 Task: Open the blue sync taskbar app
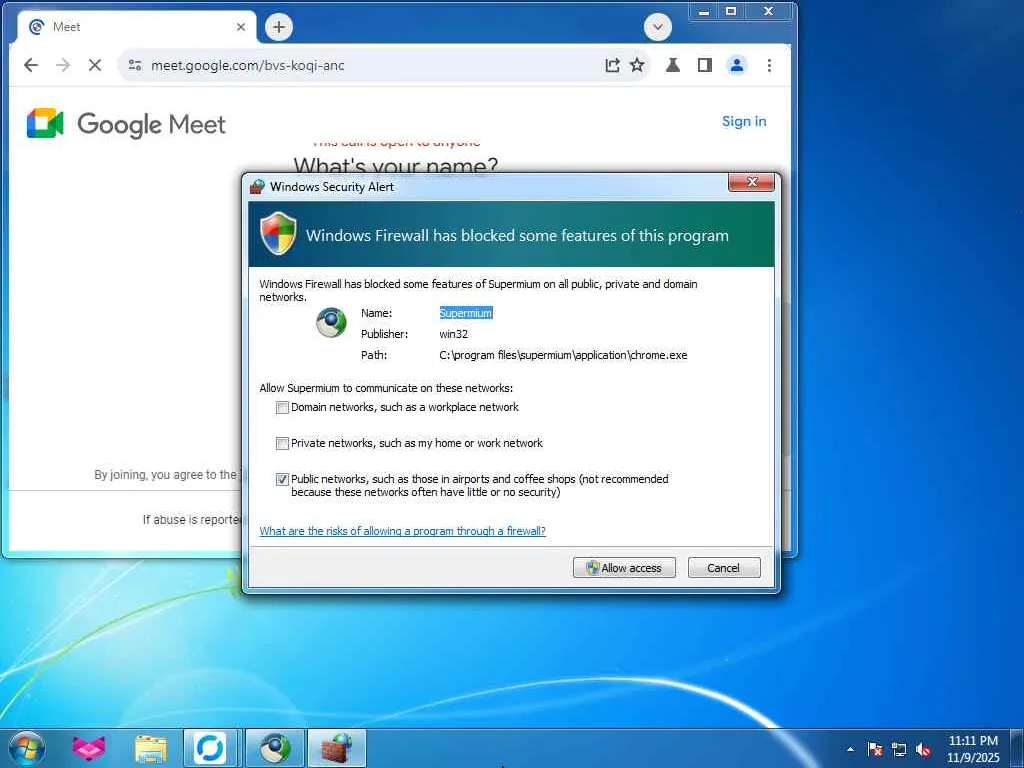click(x=210, y=748)
